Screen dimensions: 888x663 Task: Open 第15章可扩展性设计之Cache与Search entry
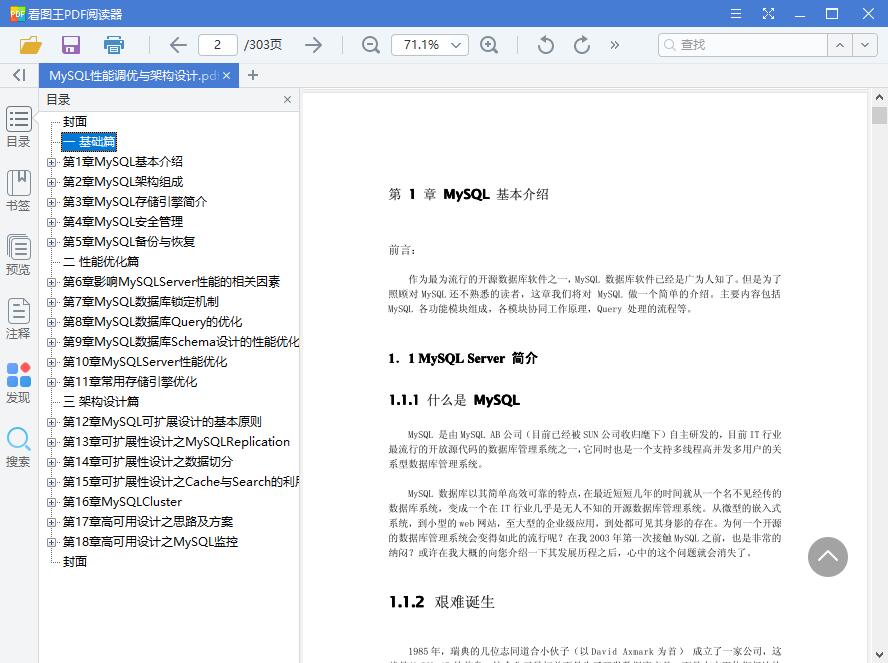pos(181,481)
